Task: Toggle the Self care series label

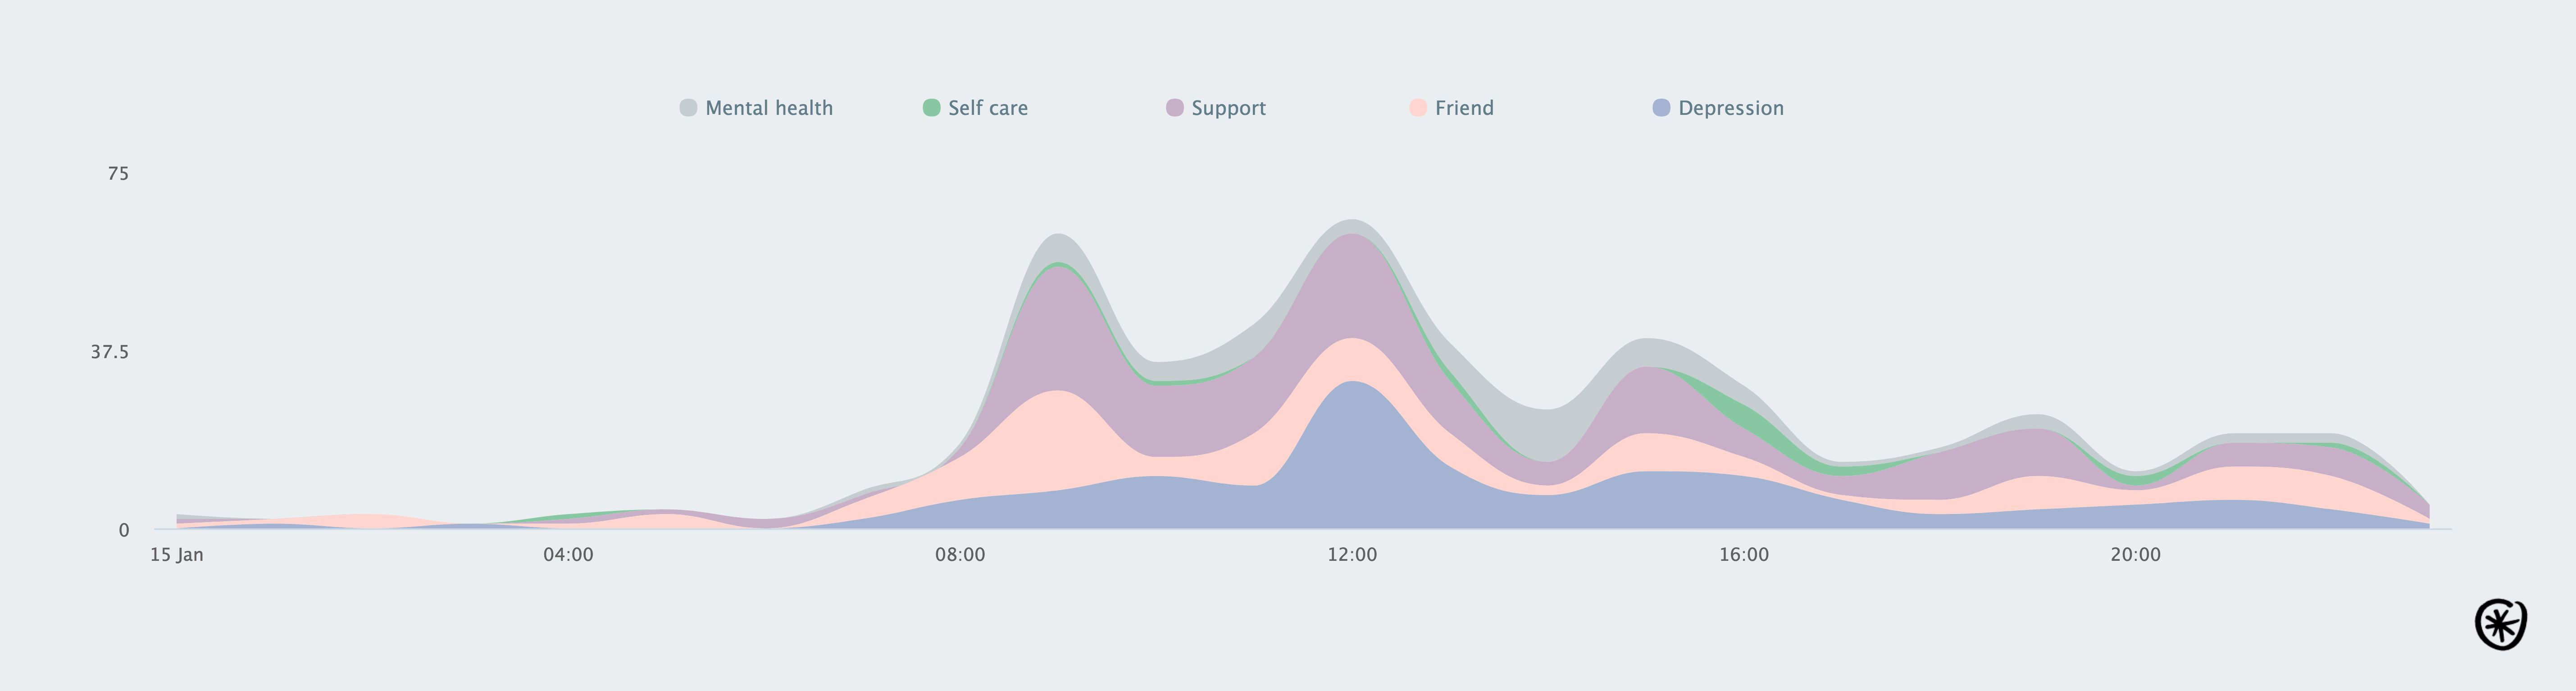Action: point(987,108)
